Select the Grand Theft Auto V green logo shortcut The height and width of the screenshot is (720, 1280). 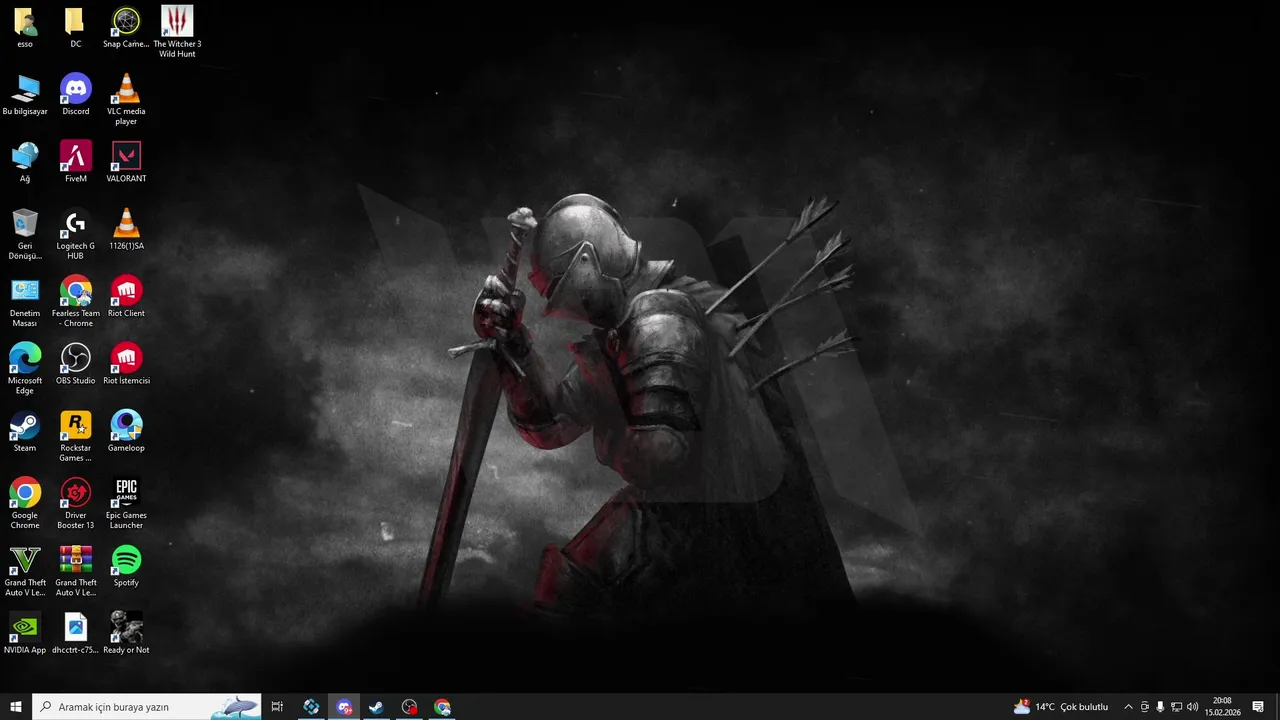pos(25,570)
